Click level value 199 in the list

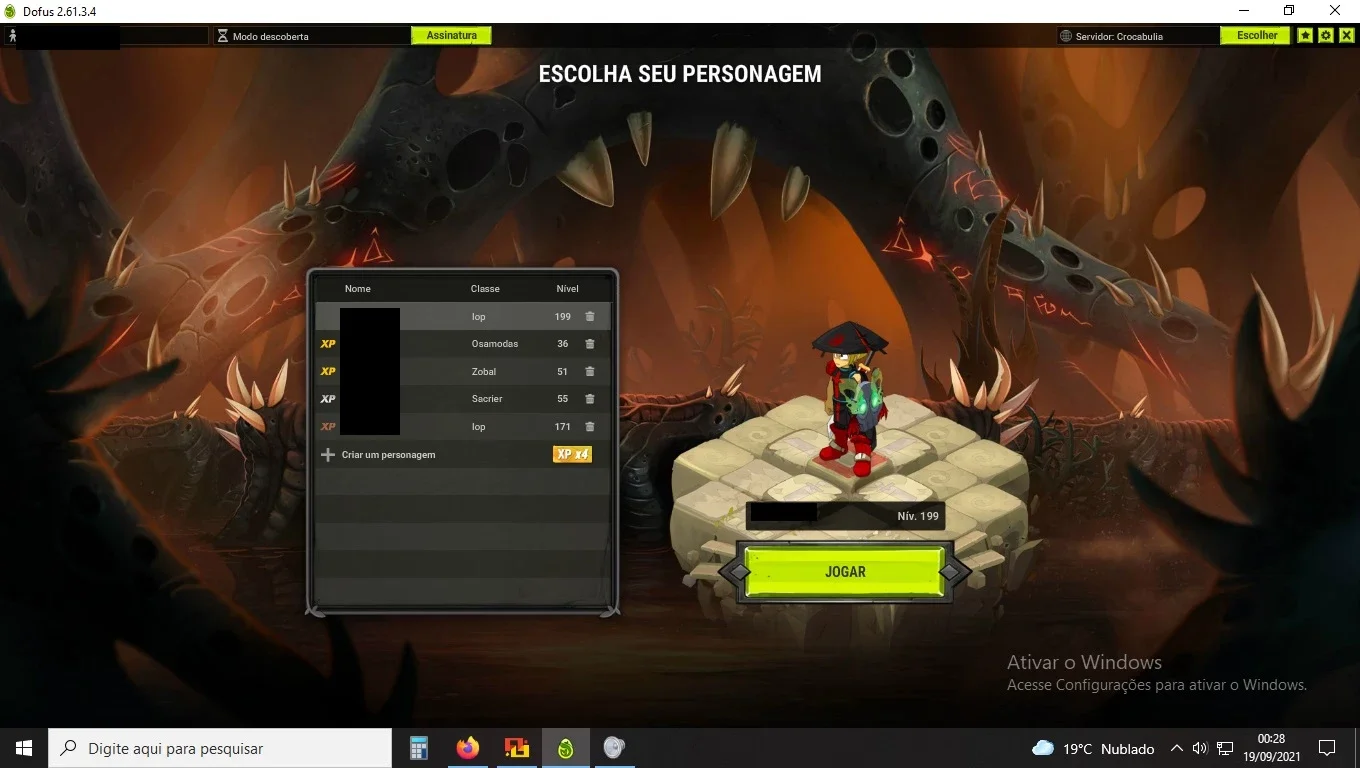[563, 317]
